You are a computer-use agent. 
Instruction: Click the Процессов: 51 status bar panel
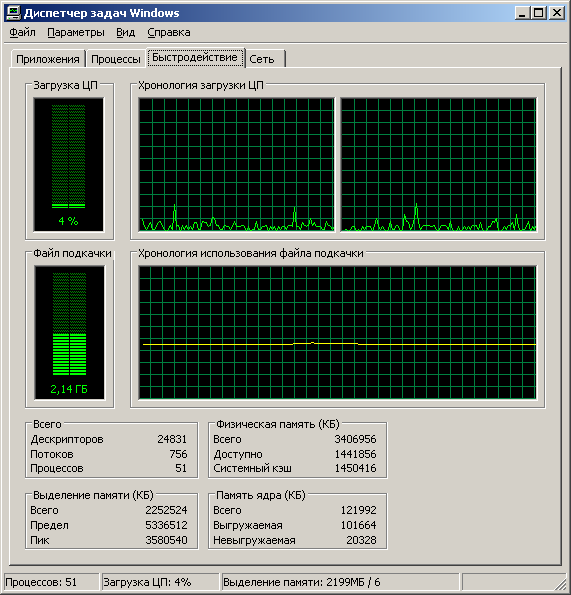click(x=51, y=582)
